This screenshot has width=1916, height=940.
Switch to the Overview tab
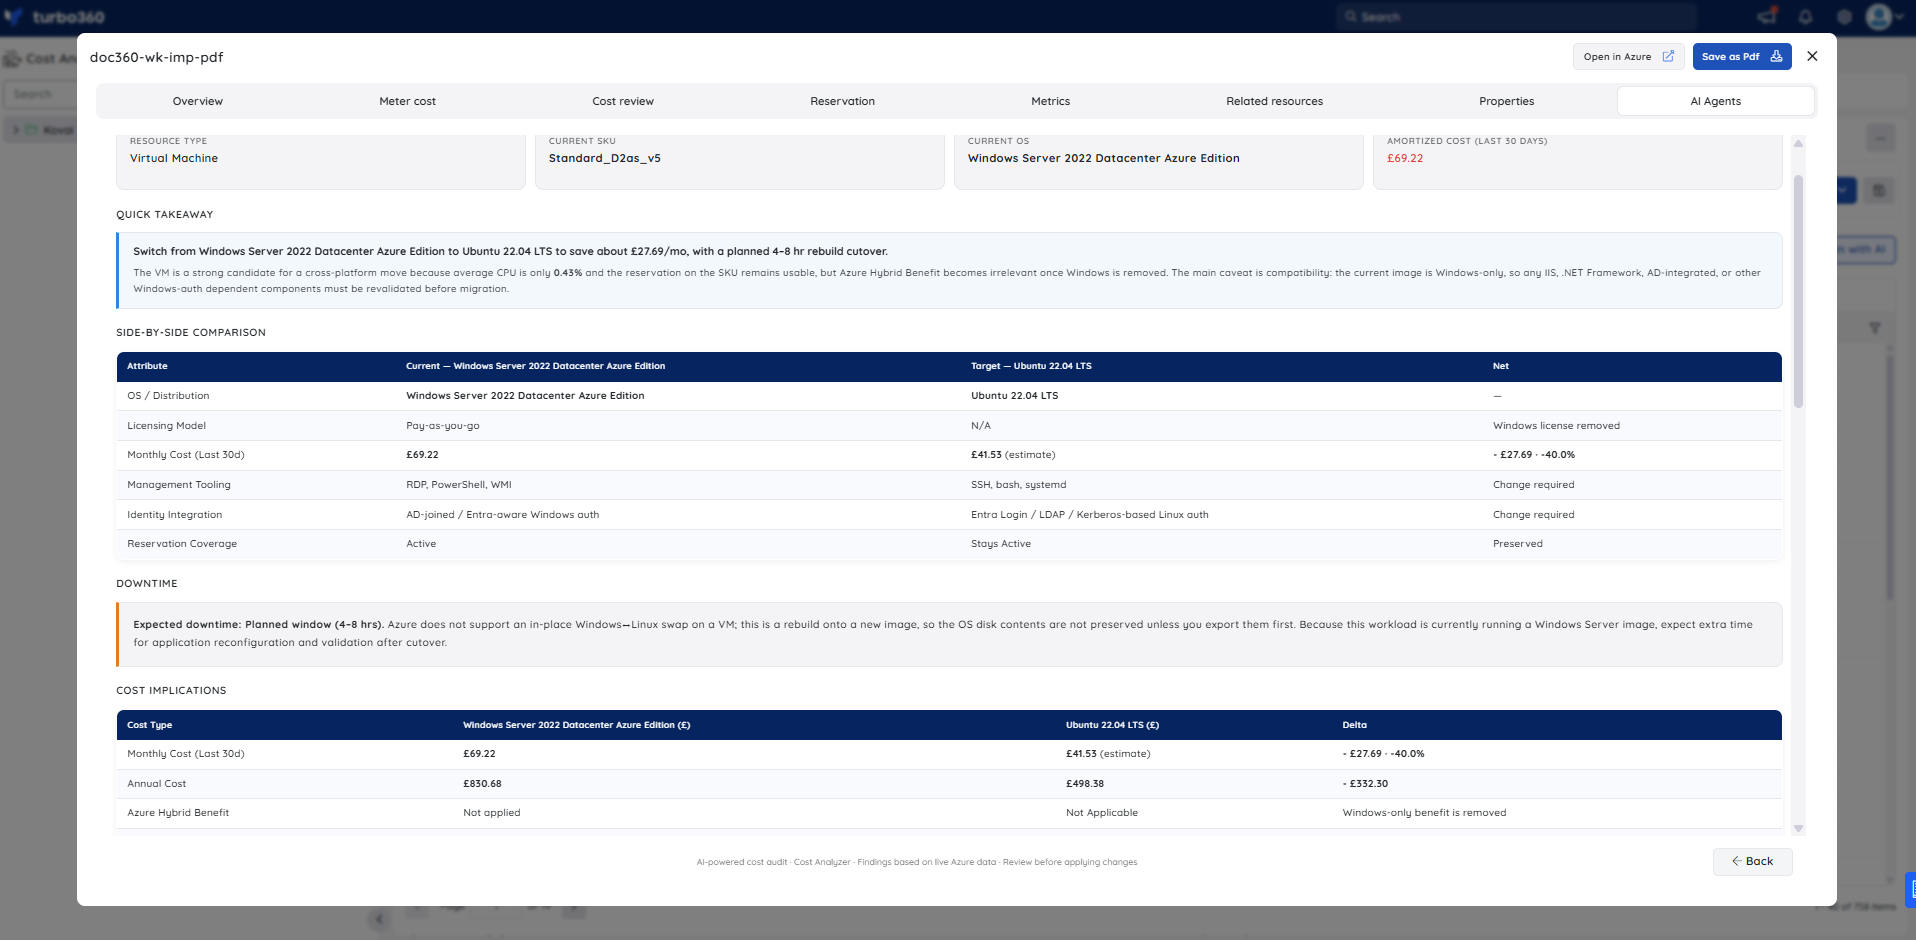(x=198, y=101)
